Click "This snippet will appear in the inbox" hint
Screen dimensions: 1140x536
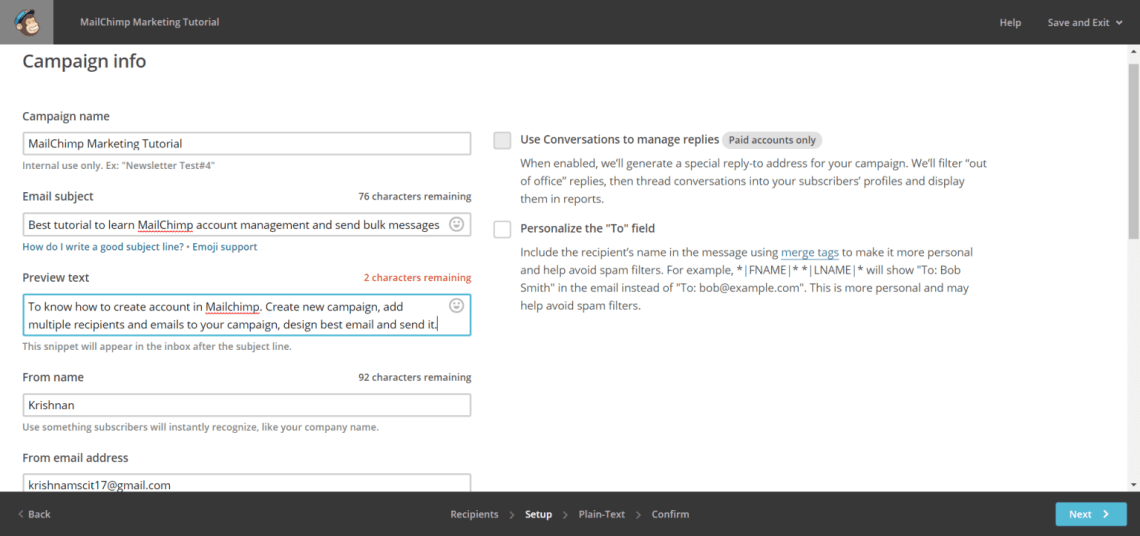coord(157,347)
